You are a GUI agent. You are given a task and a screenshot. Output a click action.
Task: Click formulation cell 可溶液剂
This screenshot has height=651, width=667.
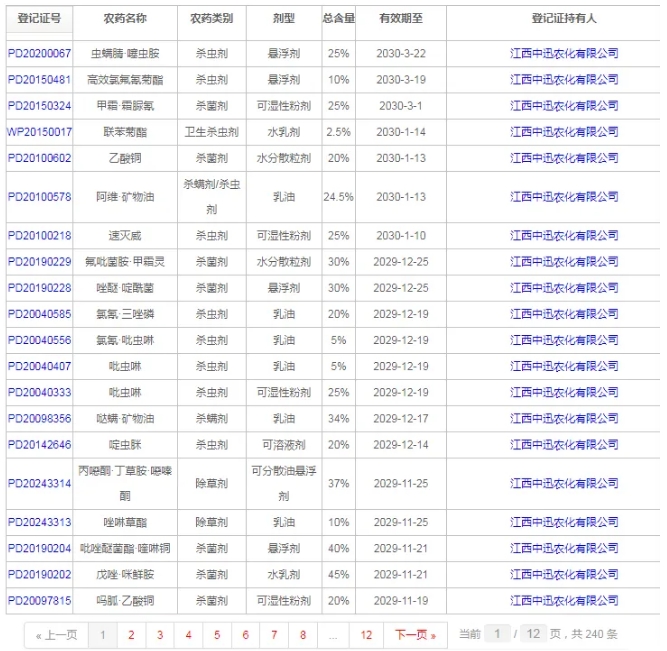click(x=284, y=445)
